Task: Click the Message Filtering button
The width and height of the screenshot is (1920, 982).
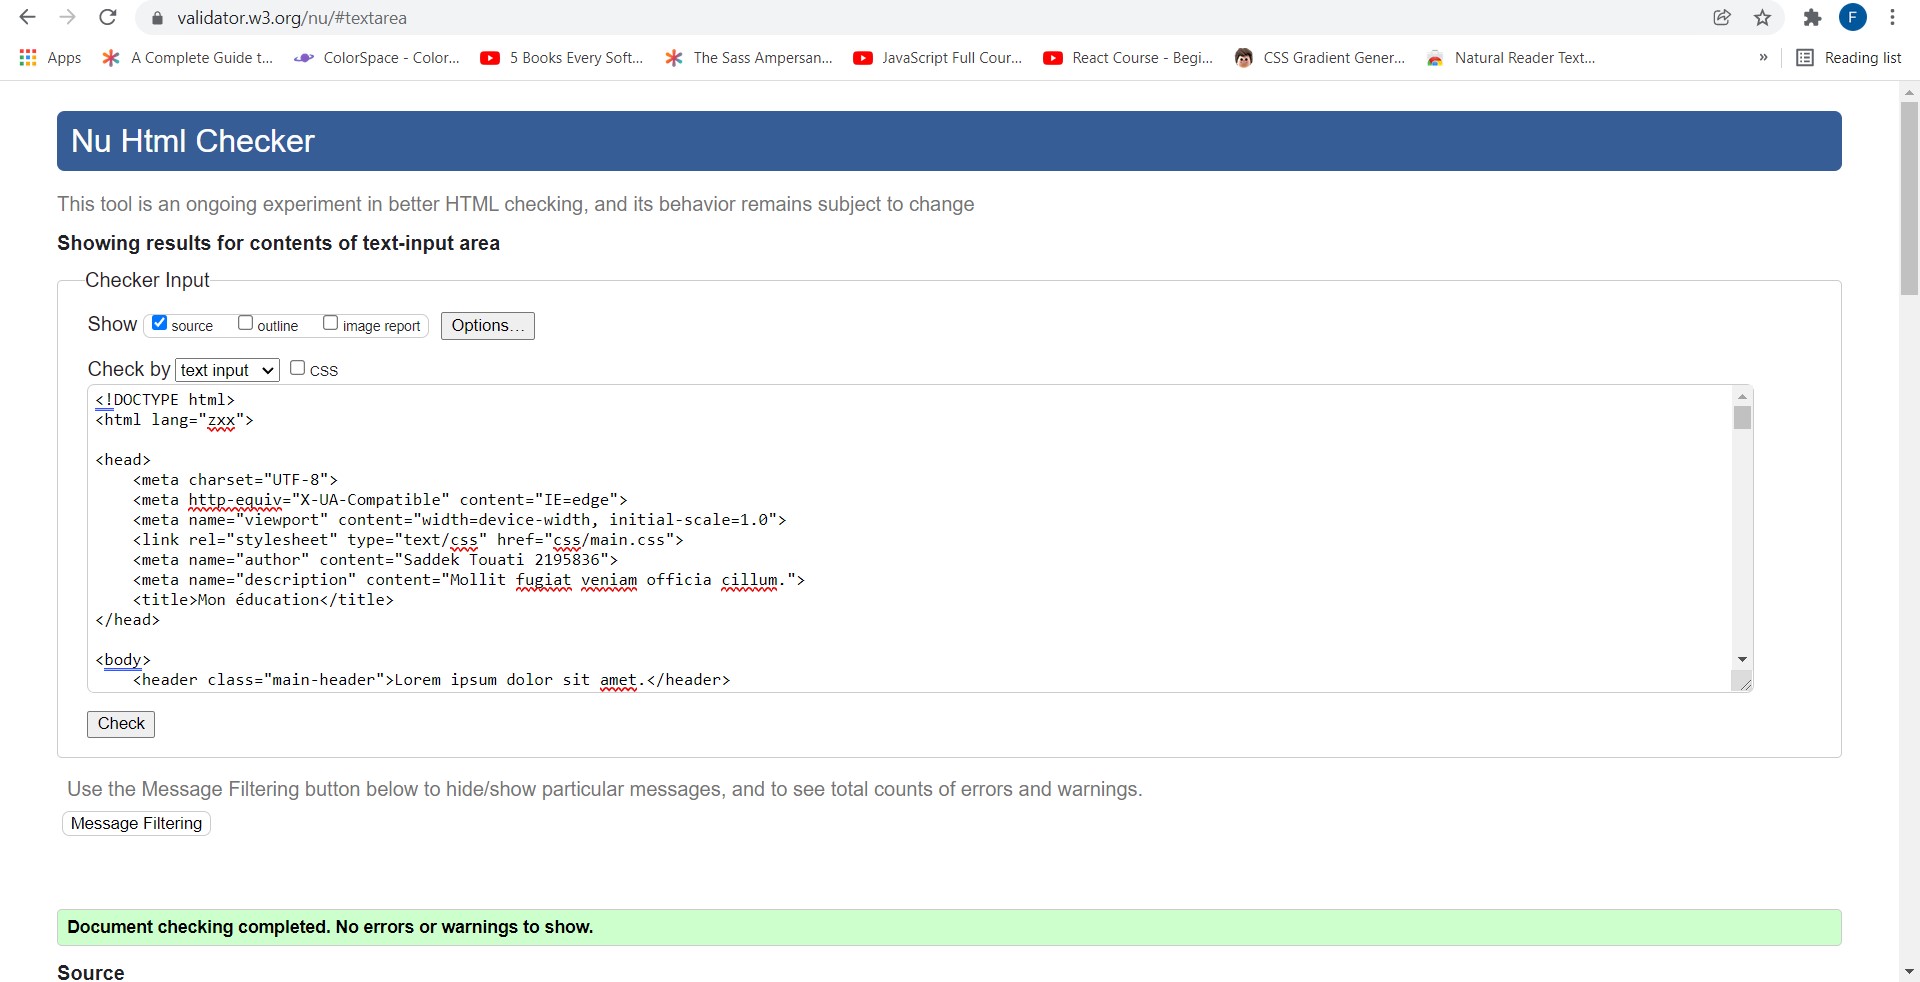Action: pyautogui.click(x=136, y=823)
